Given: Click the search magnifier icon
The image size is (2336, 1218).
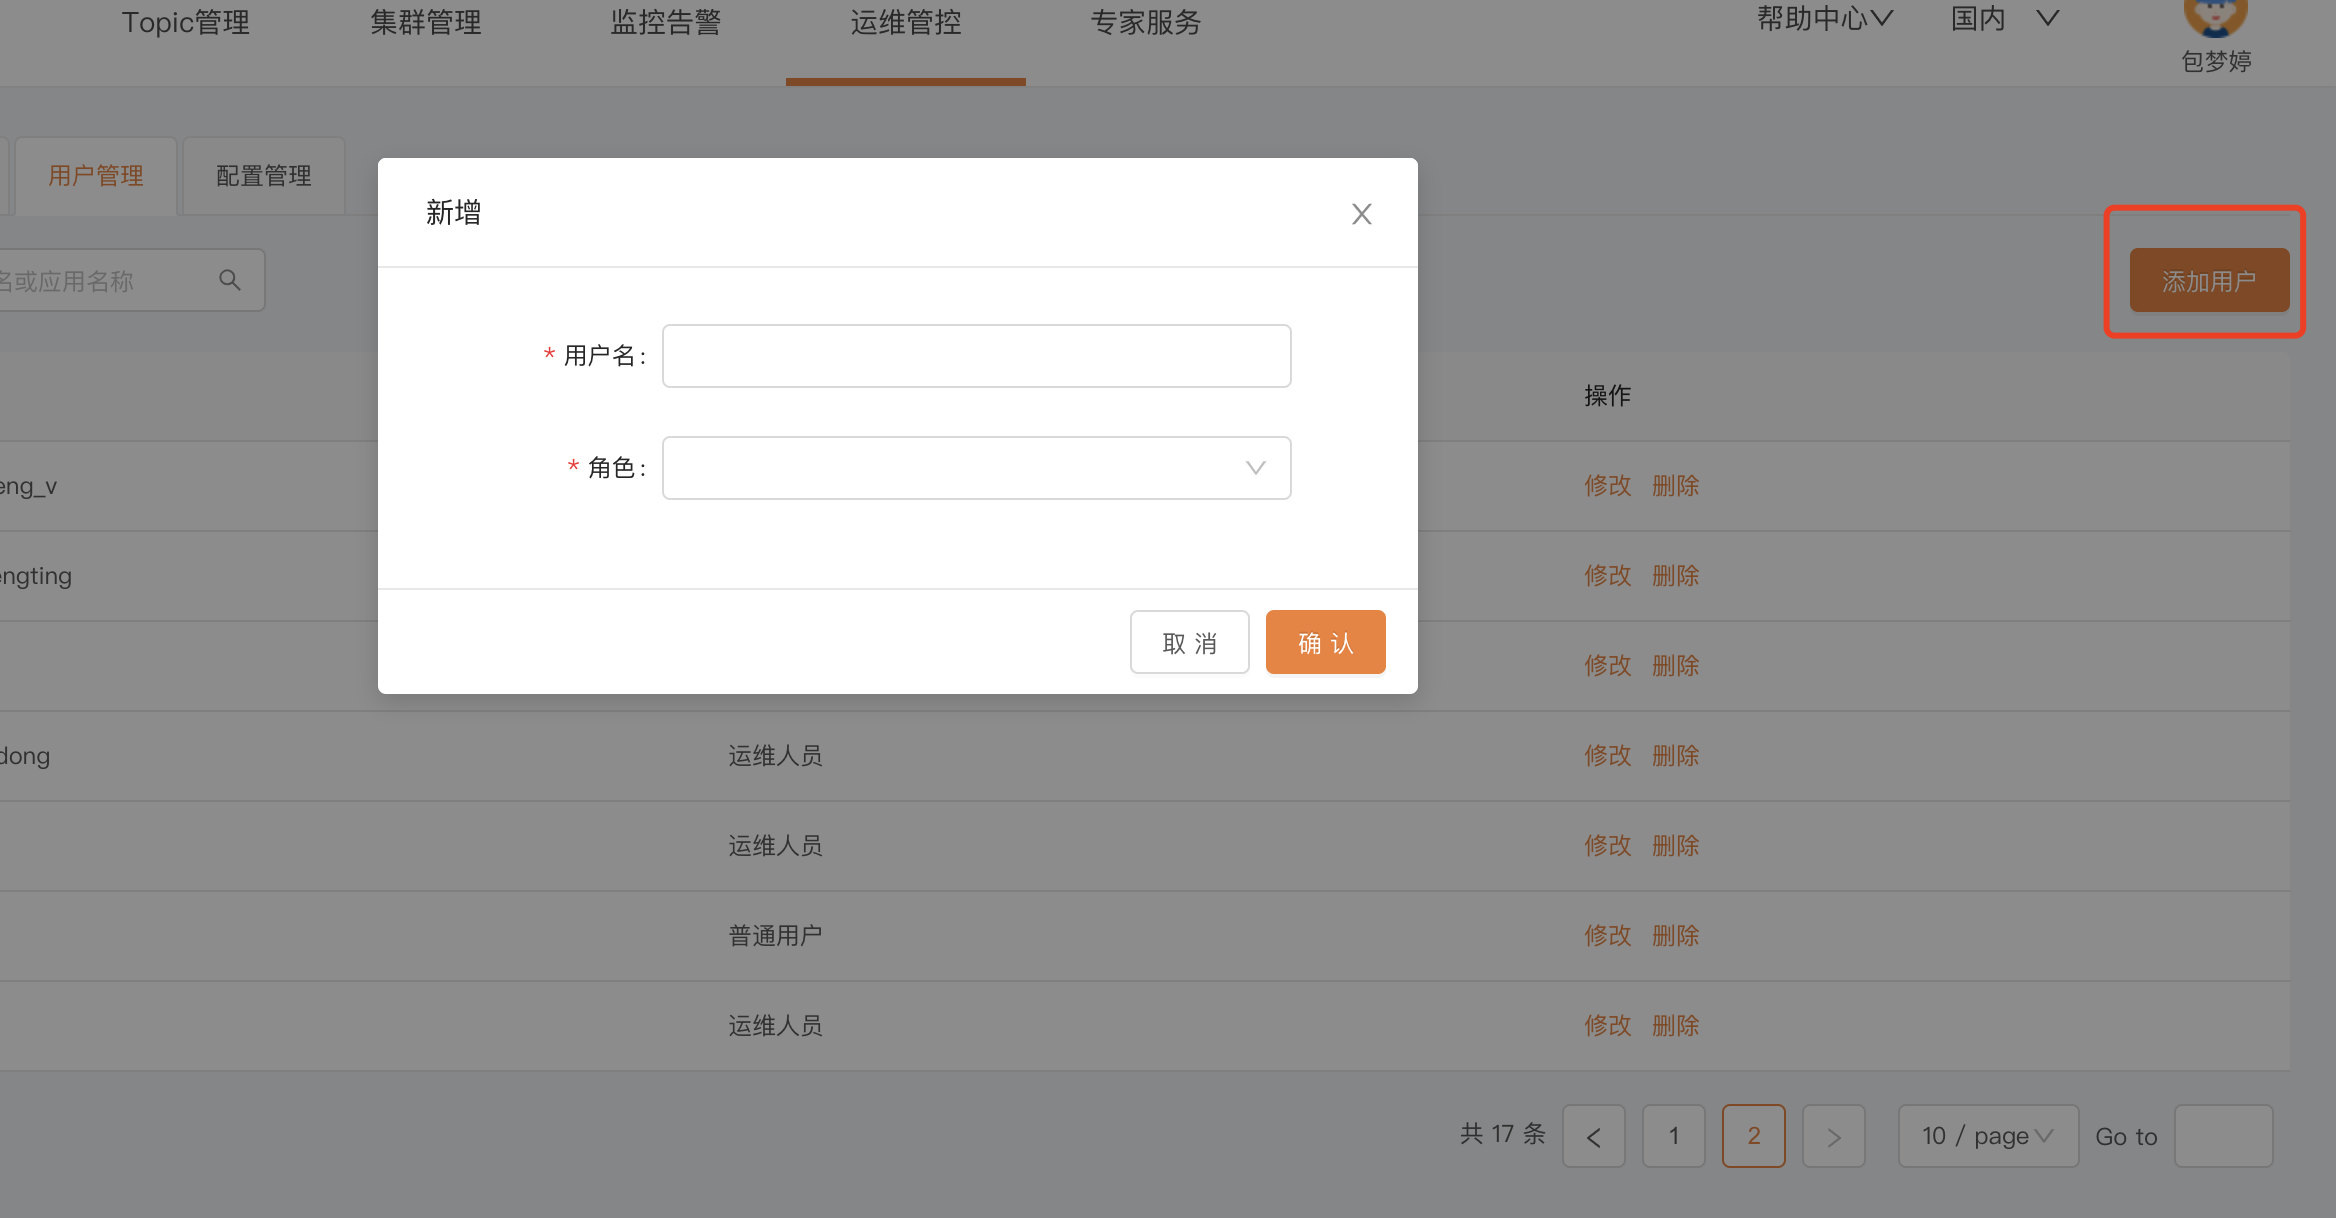Looking at the screenshot, I should coord(230,281).
